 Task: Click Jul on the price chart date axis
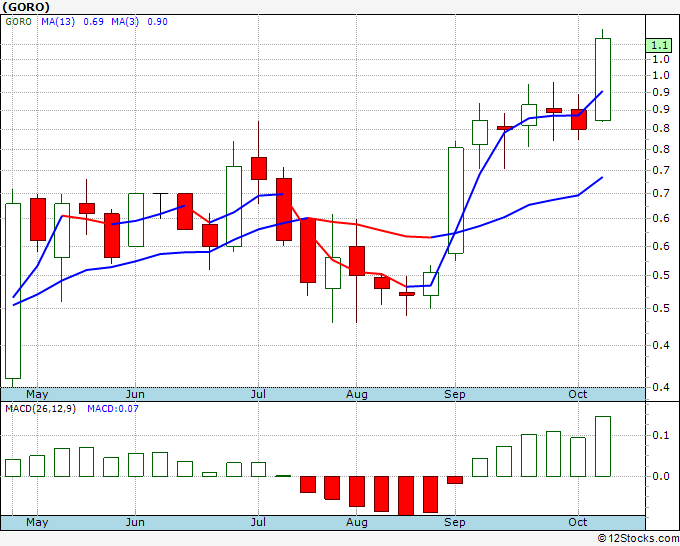258,394
